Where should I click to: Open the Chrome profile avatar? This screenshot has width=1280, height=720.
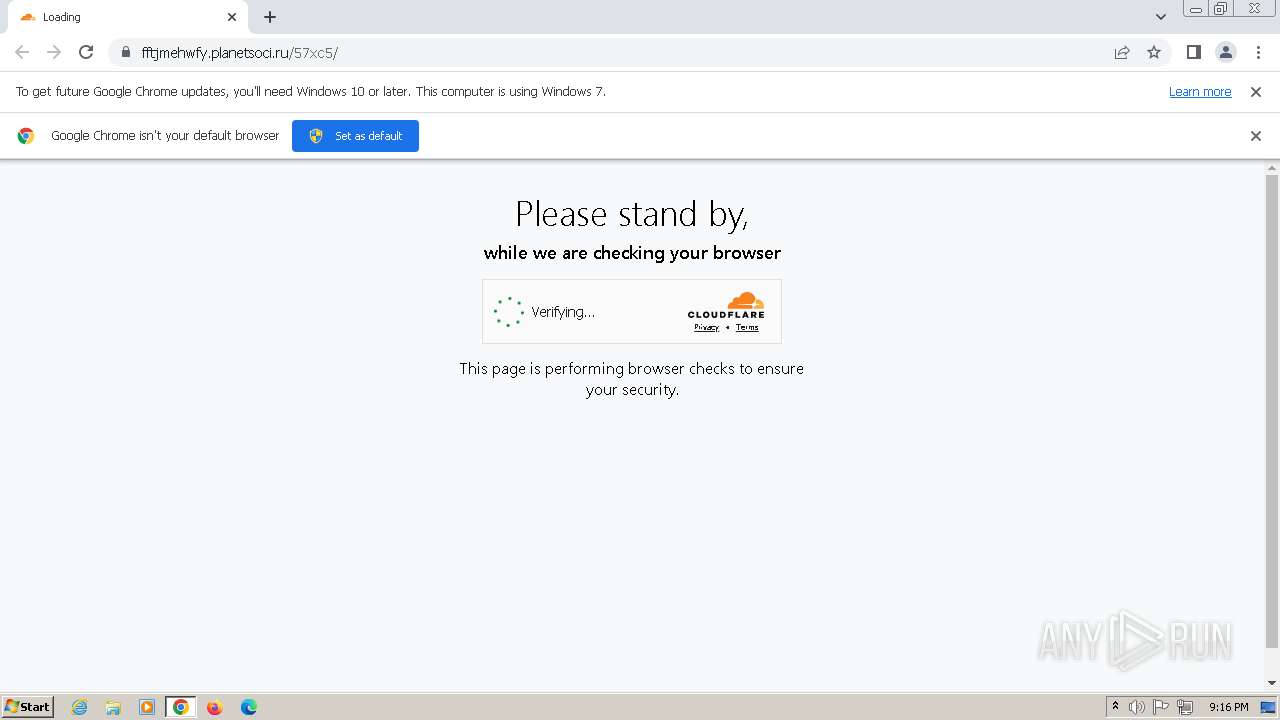click(x=1225, y=52)
